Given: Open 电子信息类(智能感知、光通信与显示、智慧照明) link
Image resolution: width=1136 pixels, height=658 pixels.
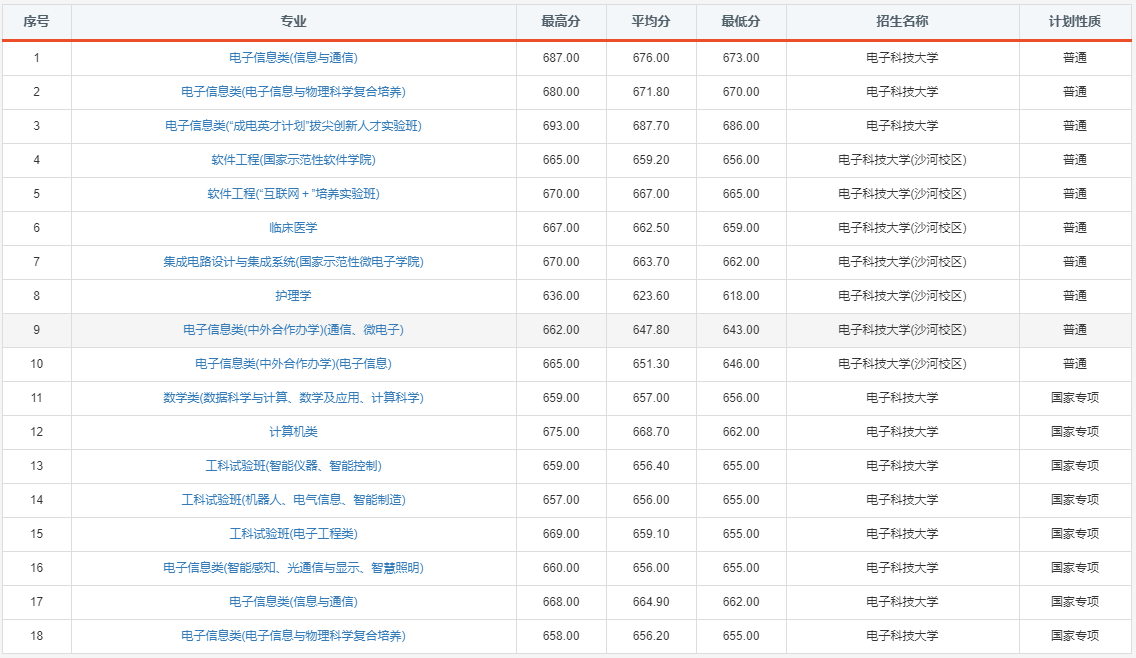Looking at the screenshot, I should 293,569.
